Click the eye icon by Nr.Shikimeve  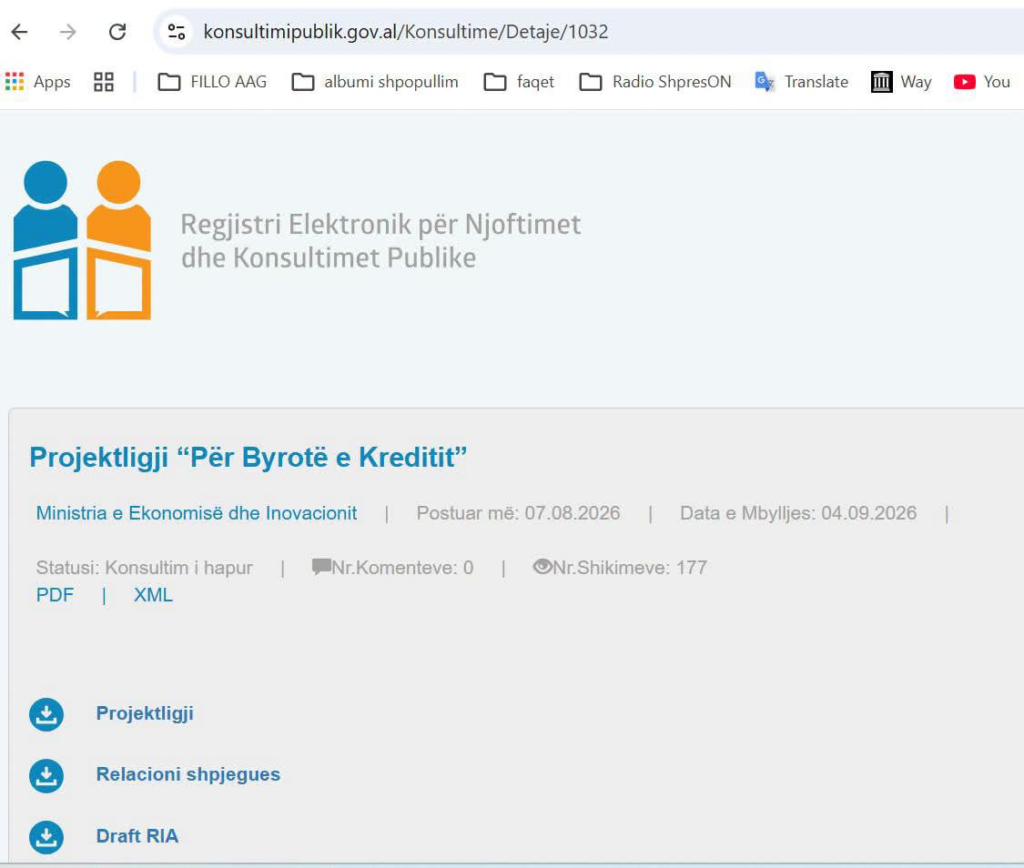pos(542,566)
